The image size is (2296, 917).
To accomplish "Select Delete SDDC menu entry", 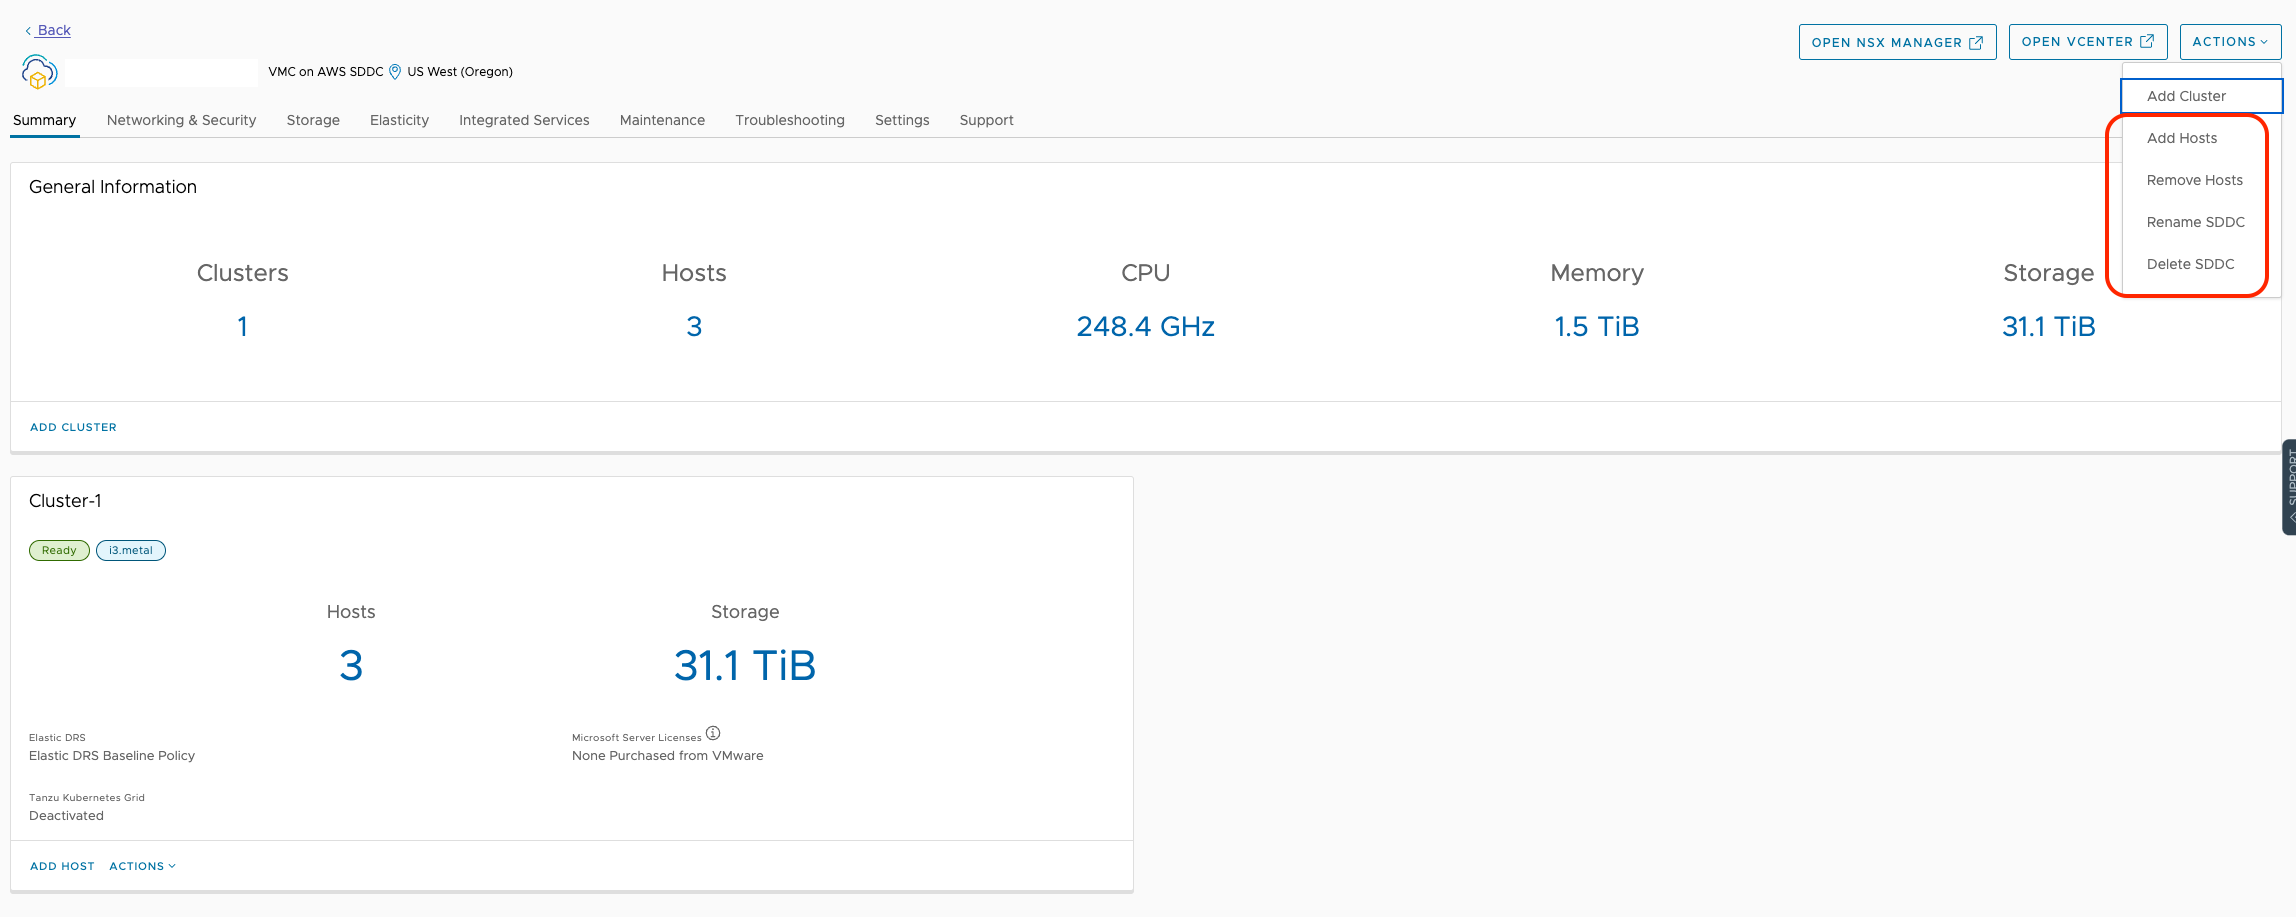I will pos(2190,264).
